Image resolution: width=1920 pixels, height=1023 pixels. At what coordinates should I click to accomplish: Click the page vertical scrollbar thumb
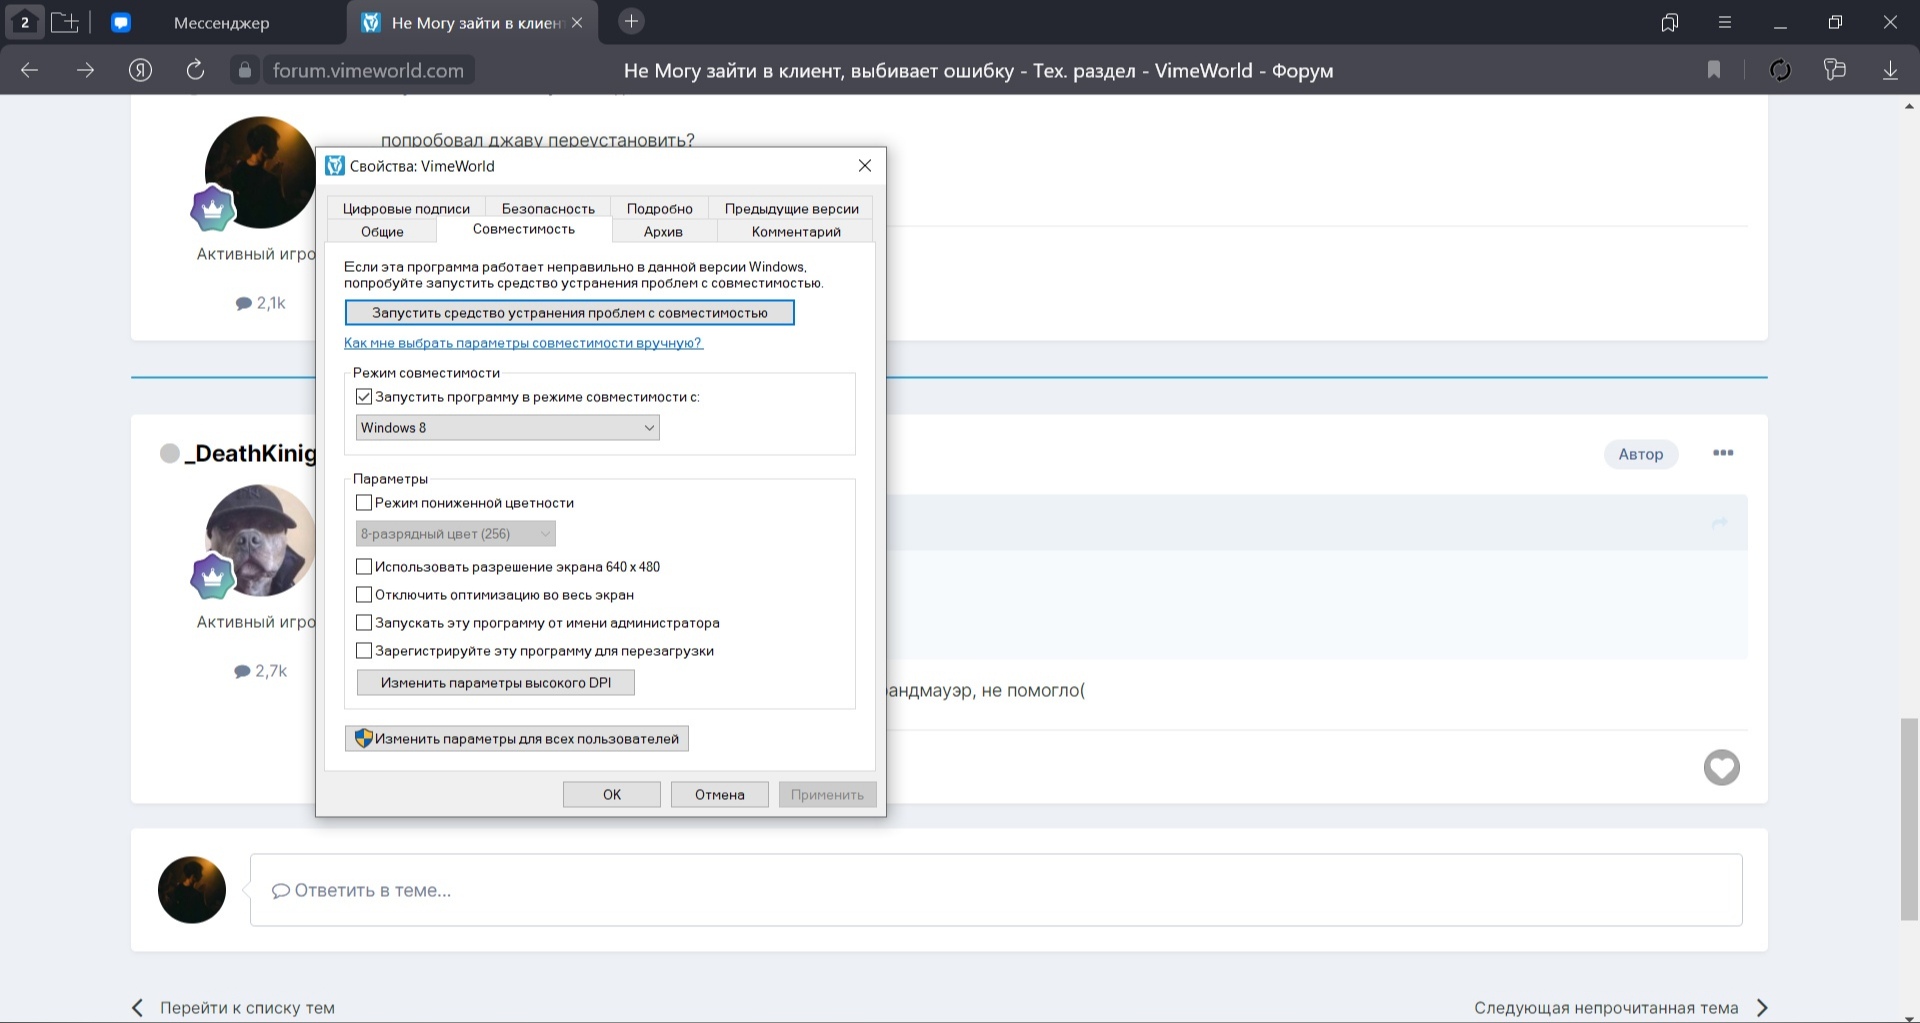(1909, 818)
